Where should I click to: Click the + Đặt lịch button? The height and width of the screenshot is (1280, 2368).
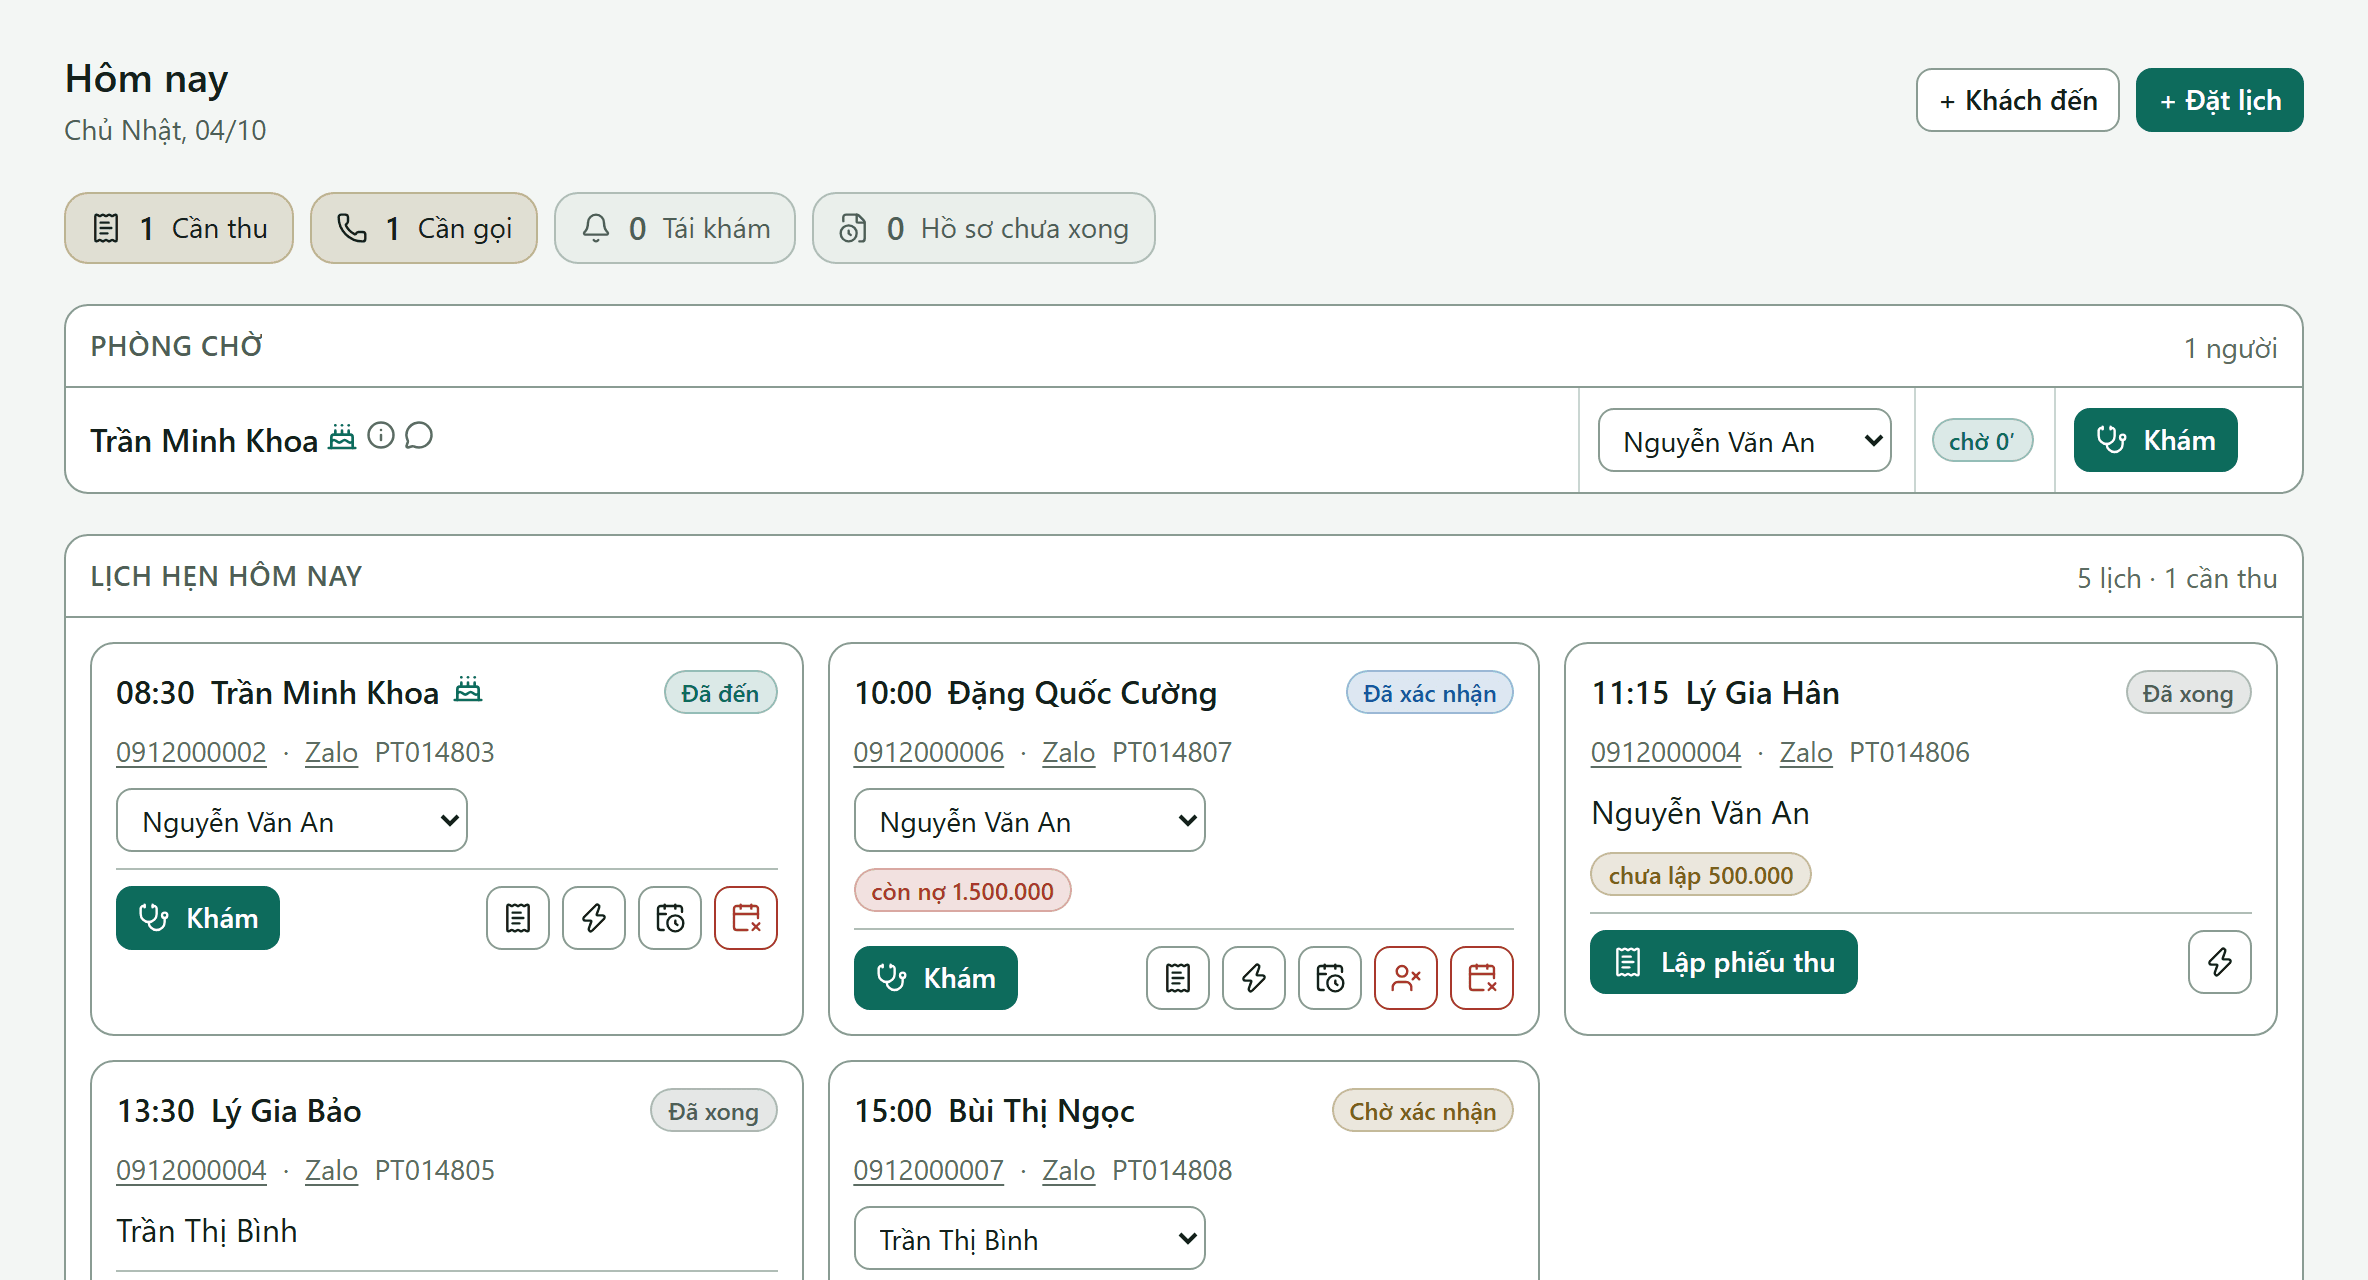pos(2220,100)
